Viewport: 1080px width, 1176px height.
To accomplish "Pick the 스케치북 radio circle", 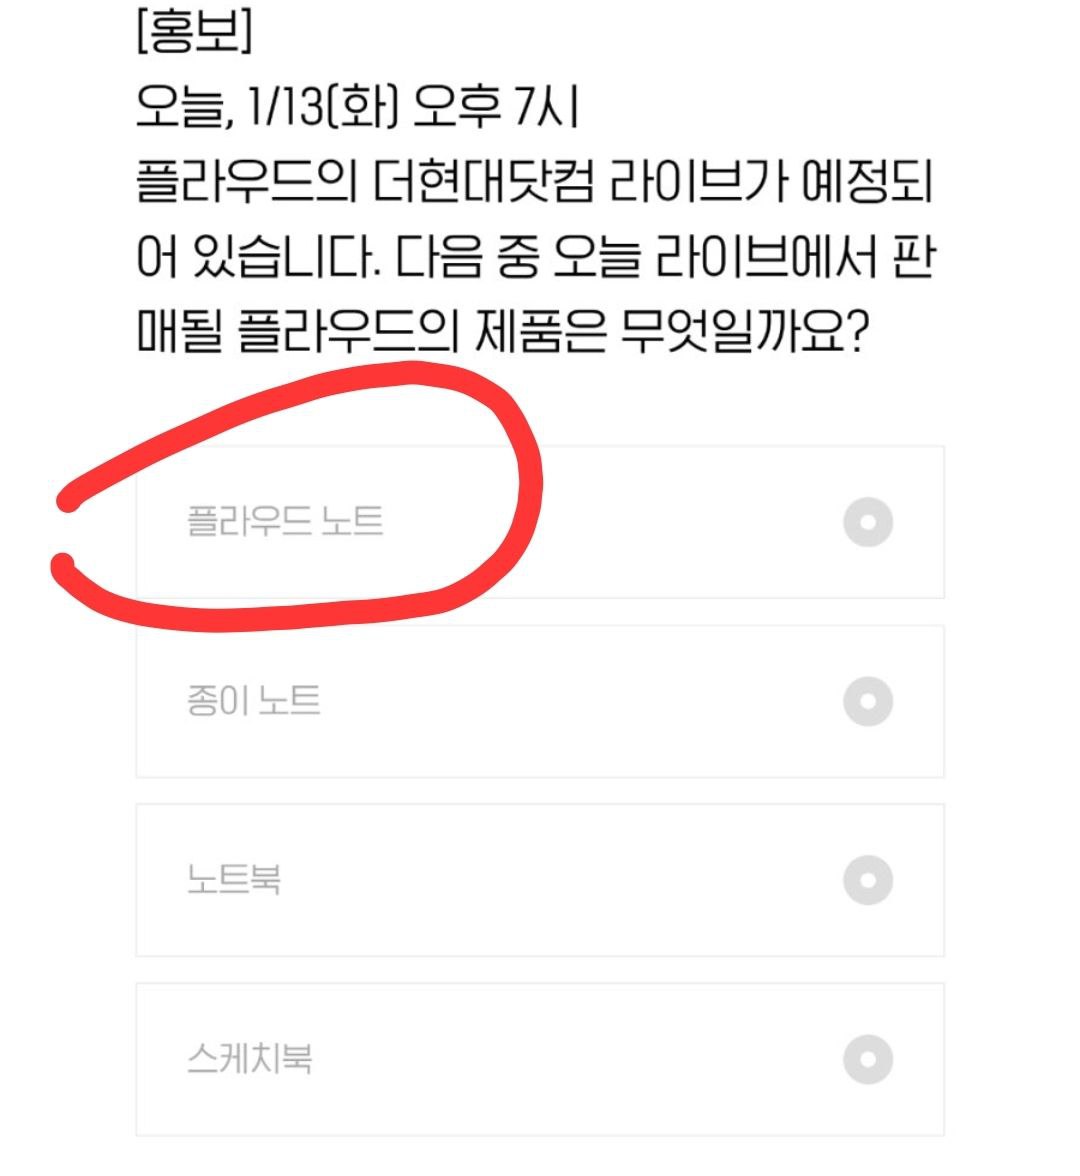I will pos(868,1059).
